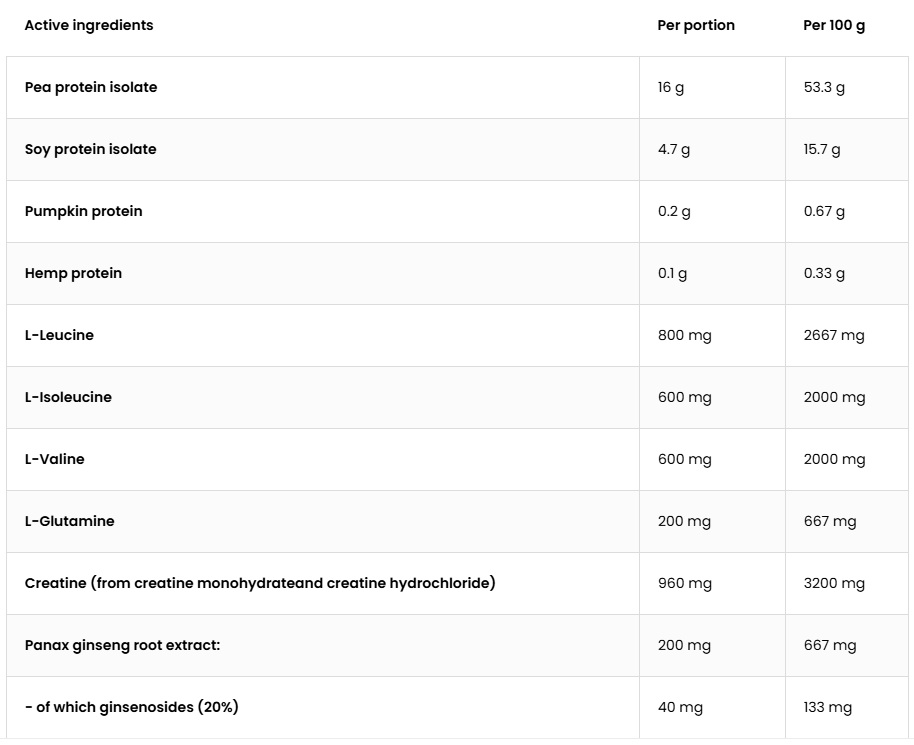Click the "Per 100 g" column header
Viewport: 914px width, 745px height.
pos(834,25)
